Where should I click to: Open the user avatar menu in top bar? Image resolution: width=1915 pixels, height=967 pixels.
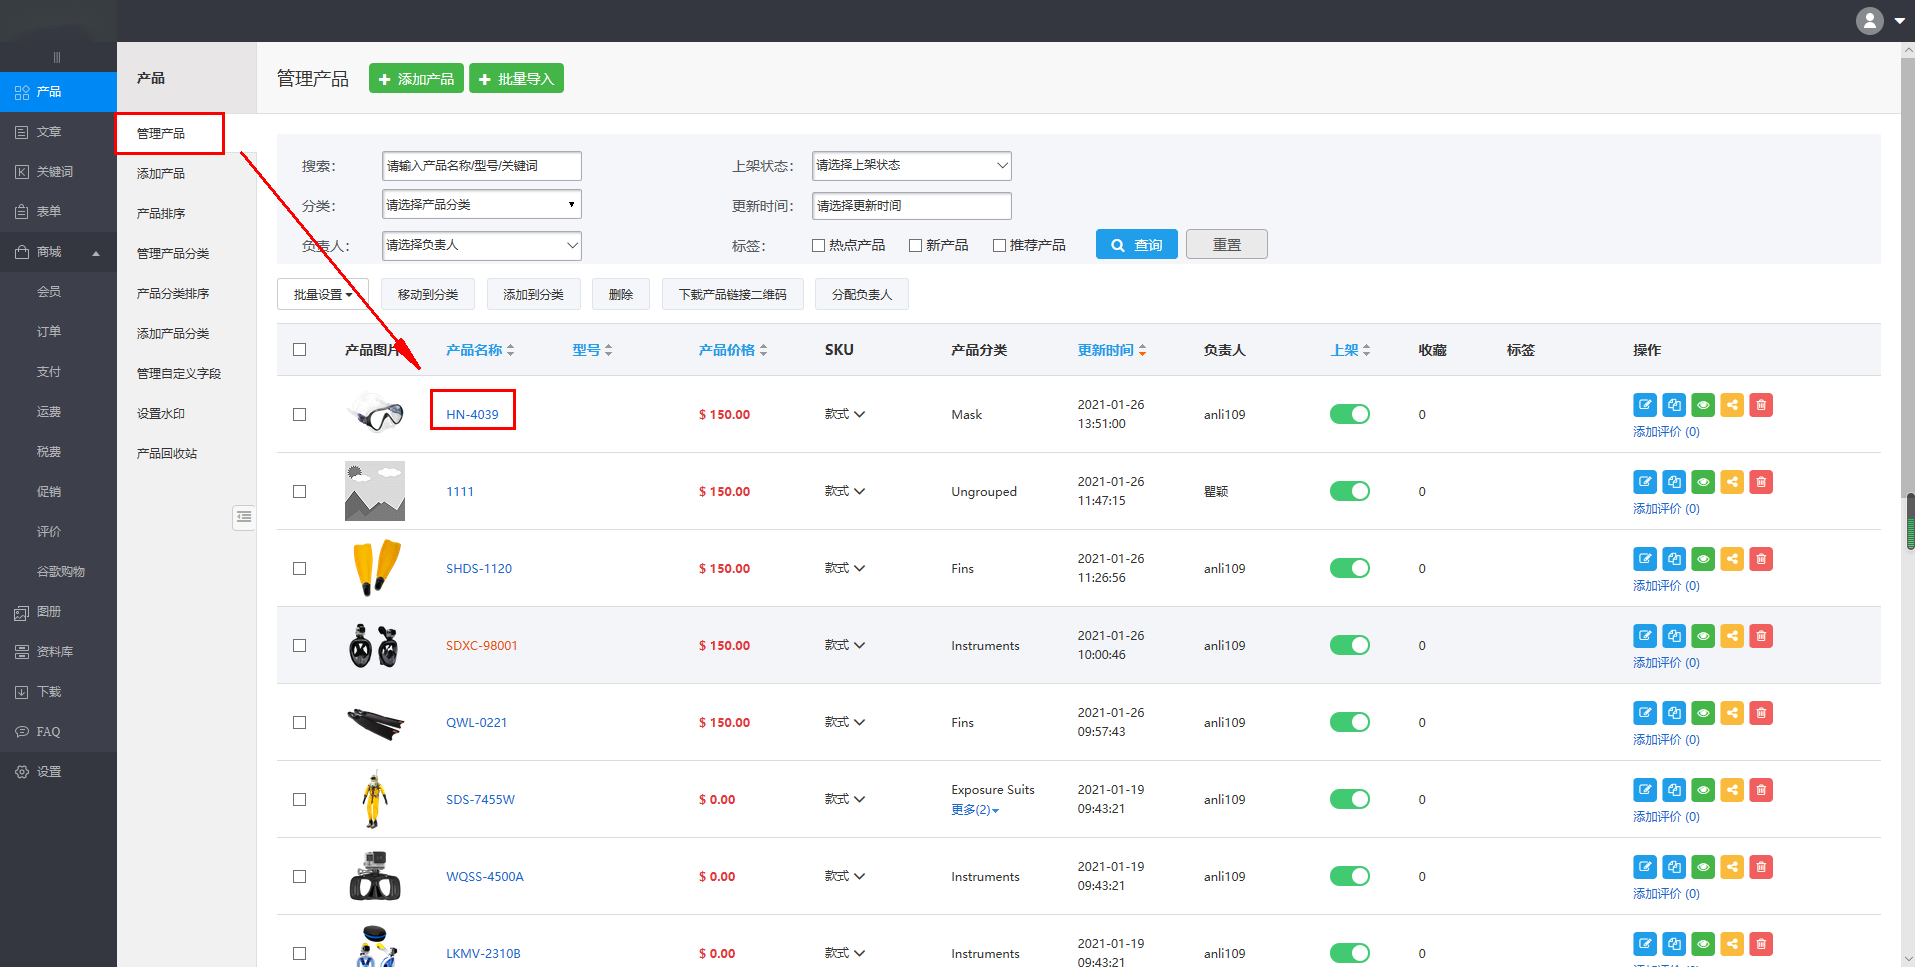tap(1879, 20)
